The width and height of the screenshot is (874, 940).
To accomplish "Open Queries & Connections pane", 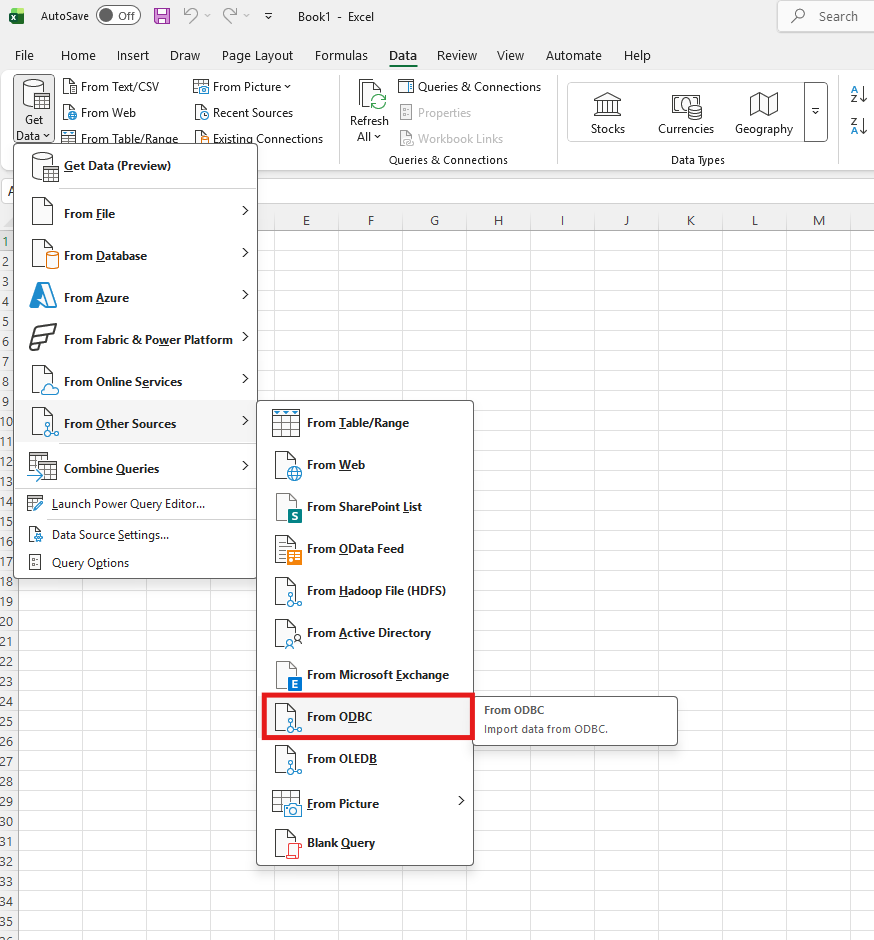I will coord(469,87).
